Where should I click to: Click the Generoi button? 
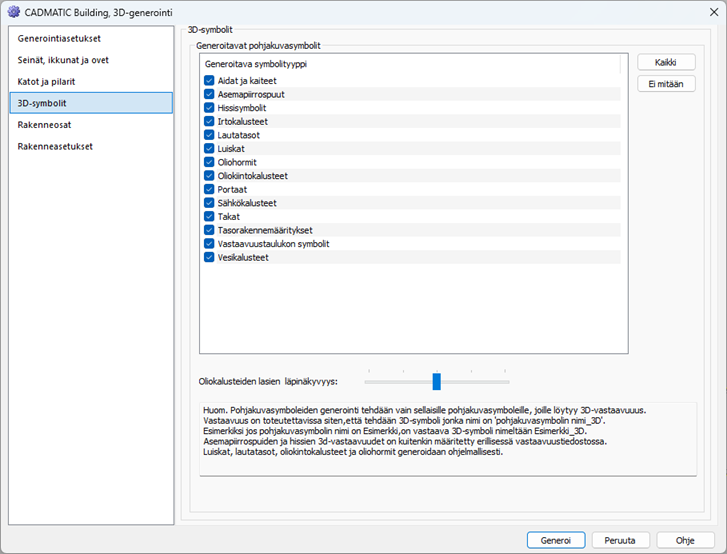pyautogui.click(x=556, y=539)
